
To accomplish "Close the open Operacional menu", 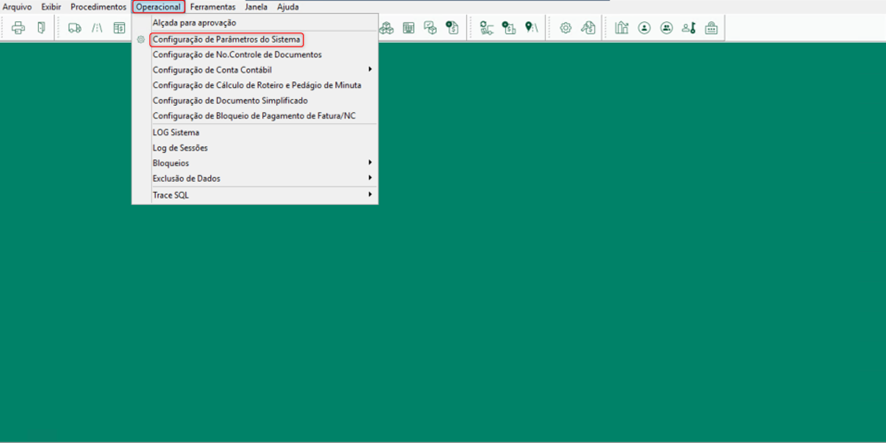I will pyautogui.click(x=159, y=7).
